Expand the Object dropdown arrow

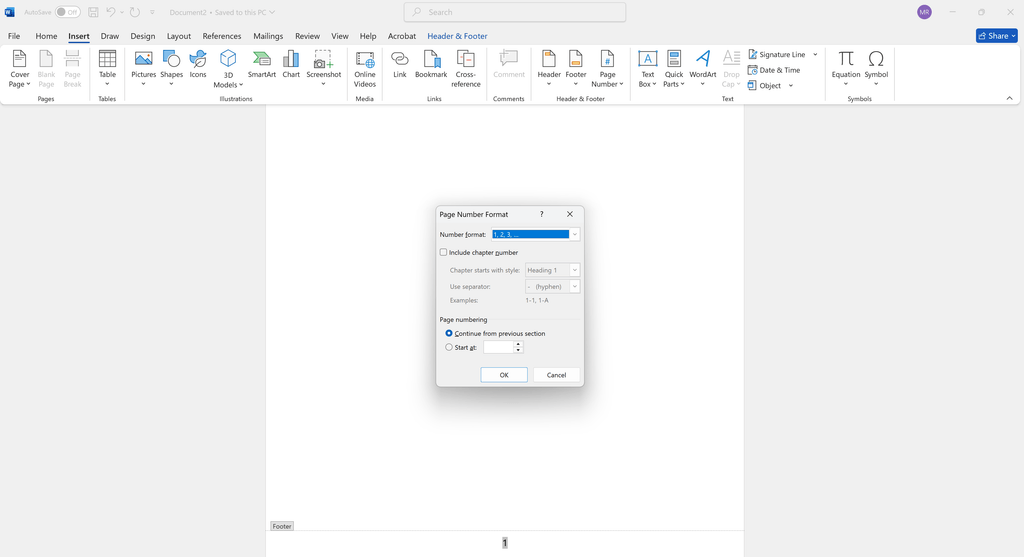tap(790, 86)
